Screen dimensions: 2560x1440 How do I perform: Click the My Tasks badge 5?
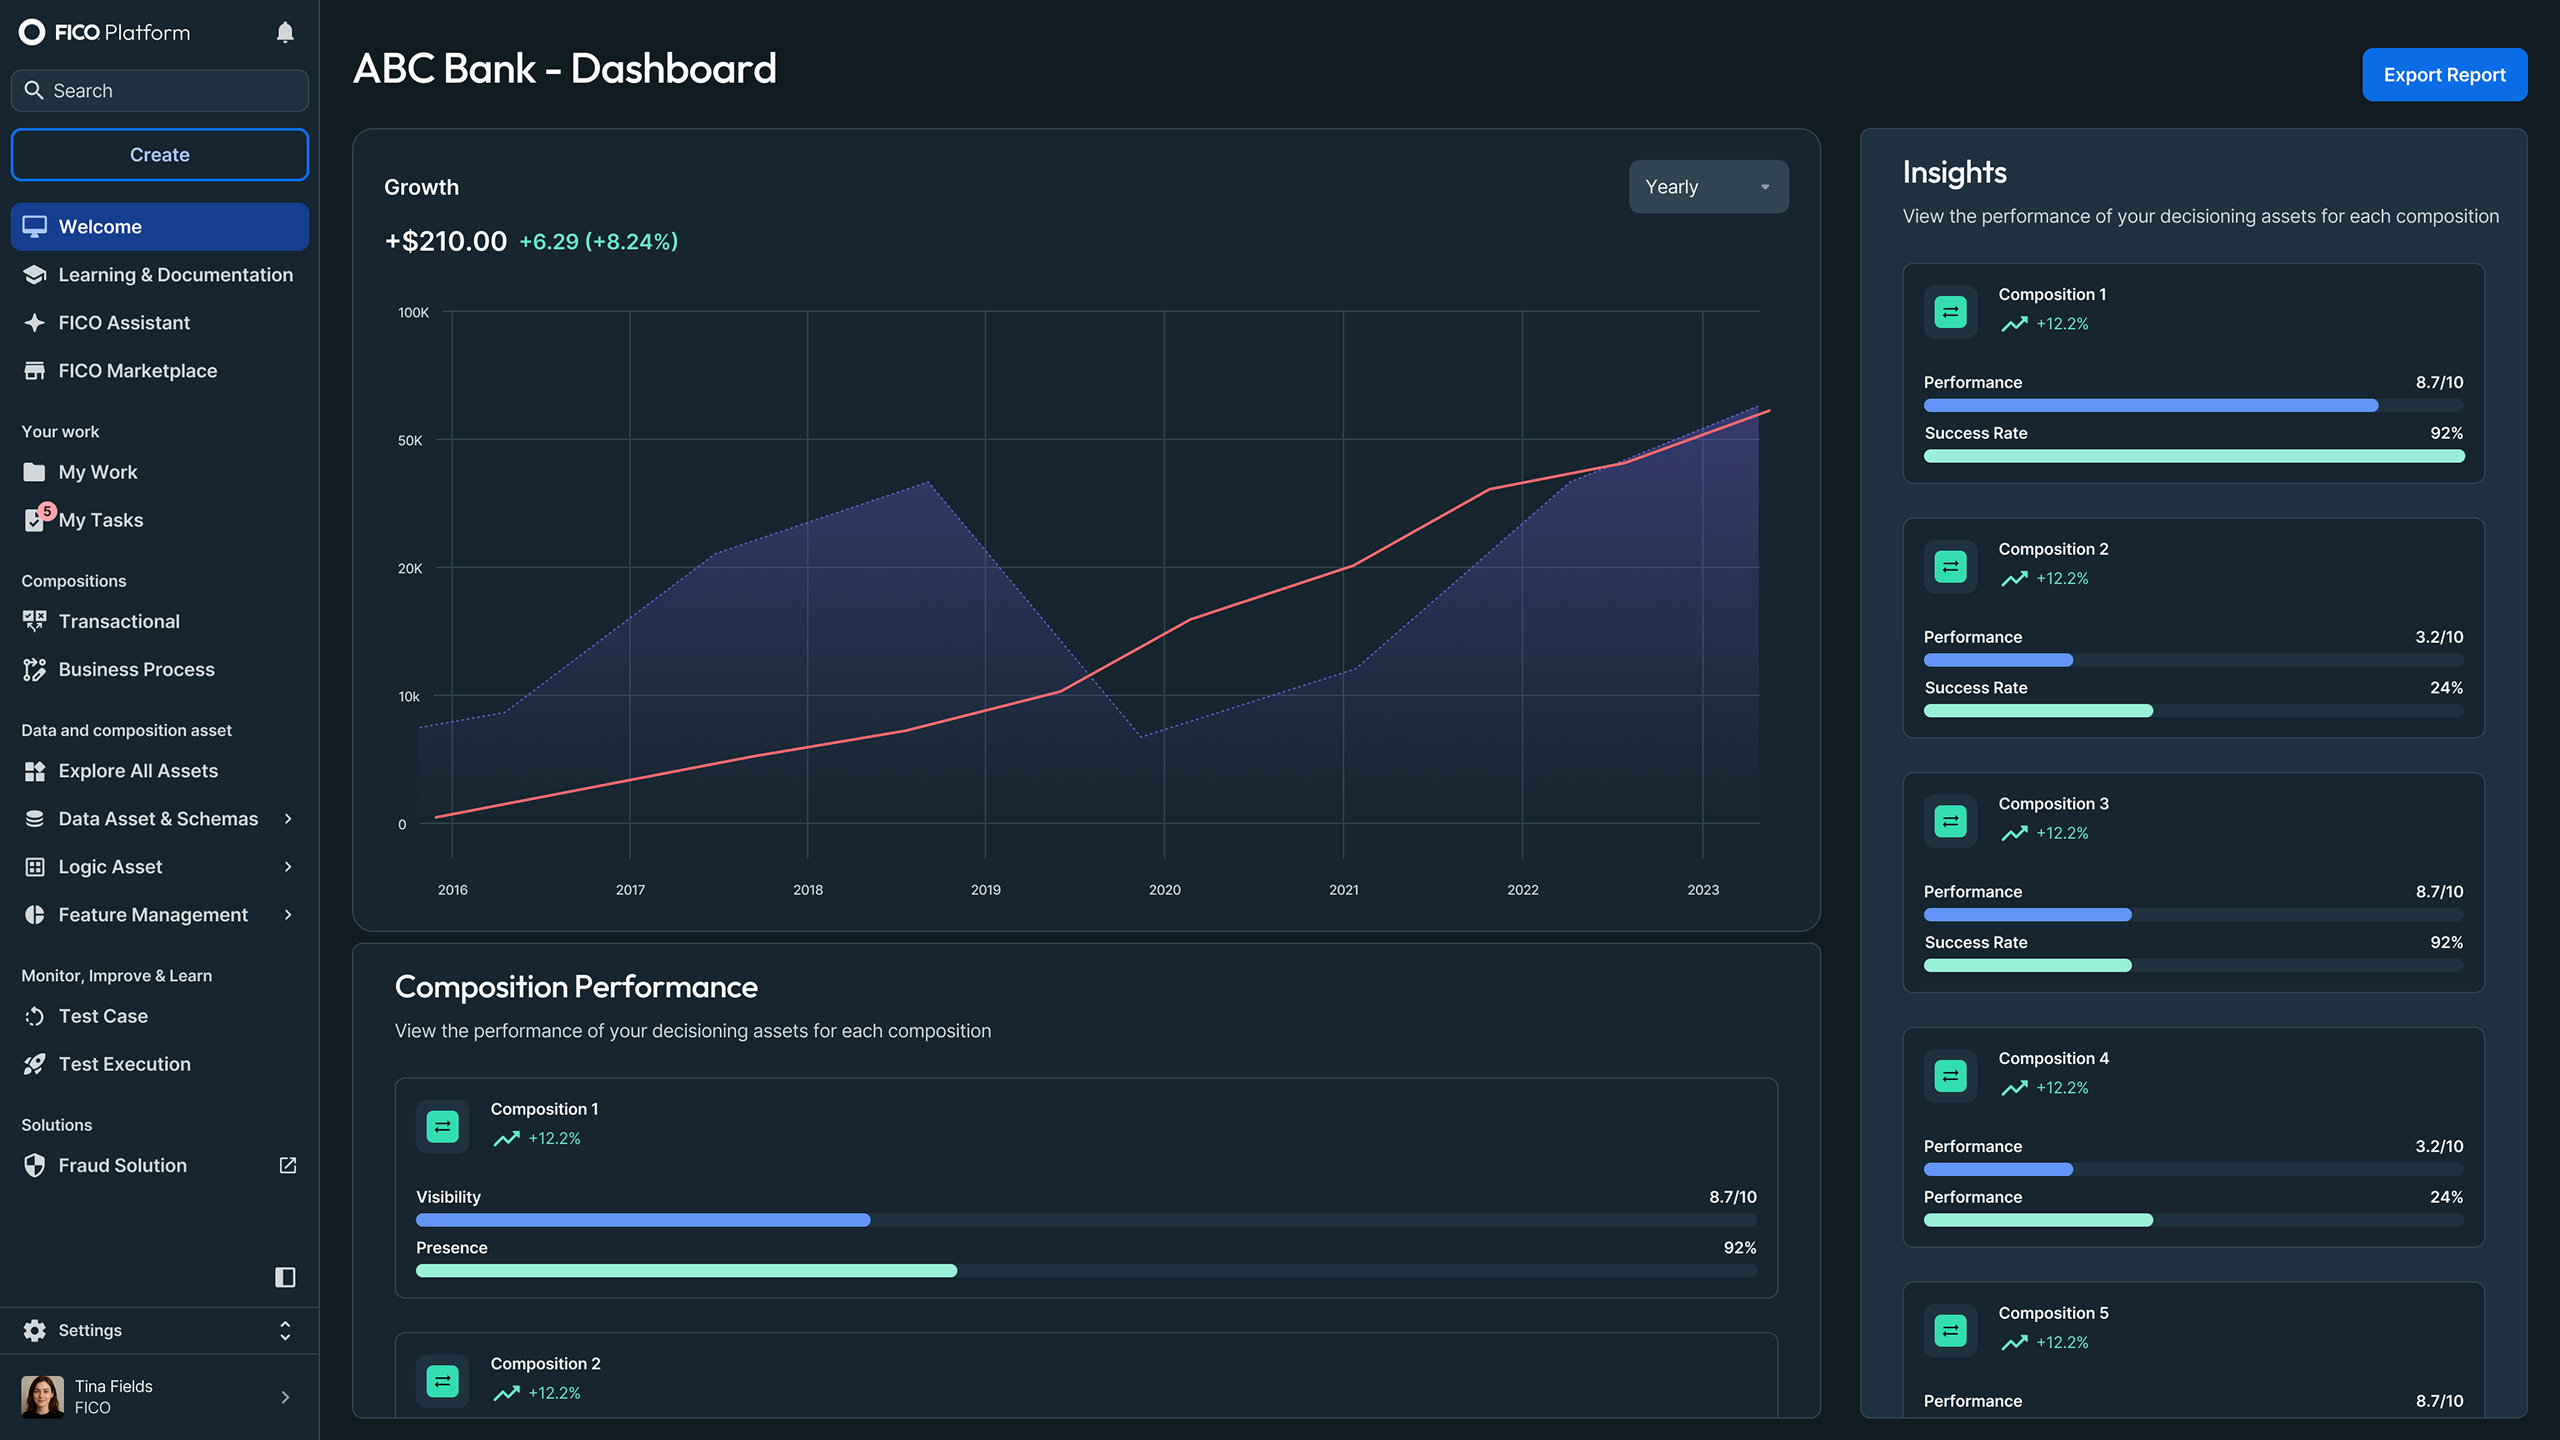point(47,511)
